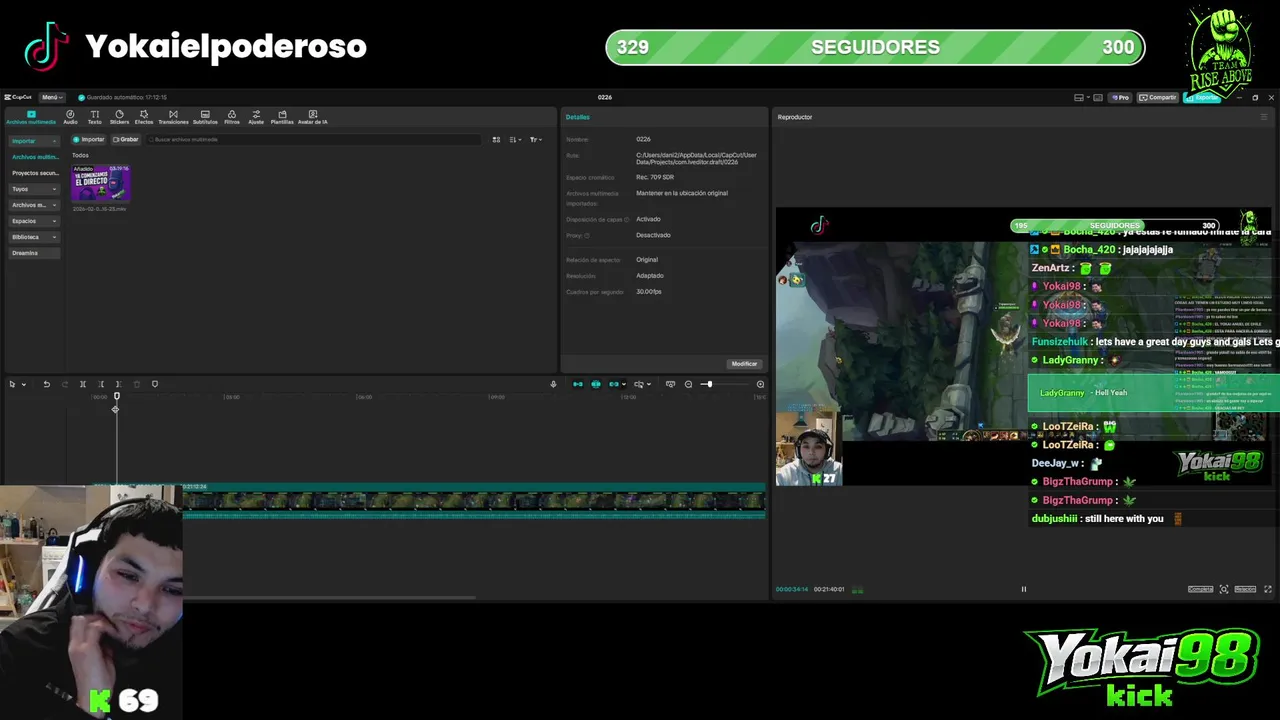Switch media view to grid layout icon
This screenshot has height=720, width=1280.
[496, 139]
